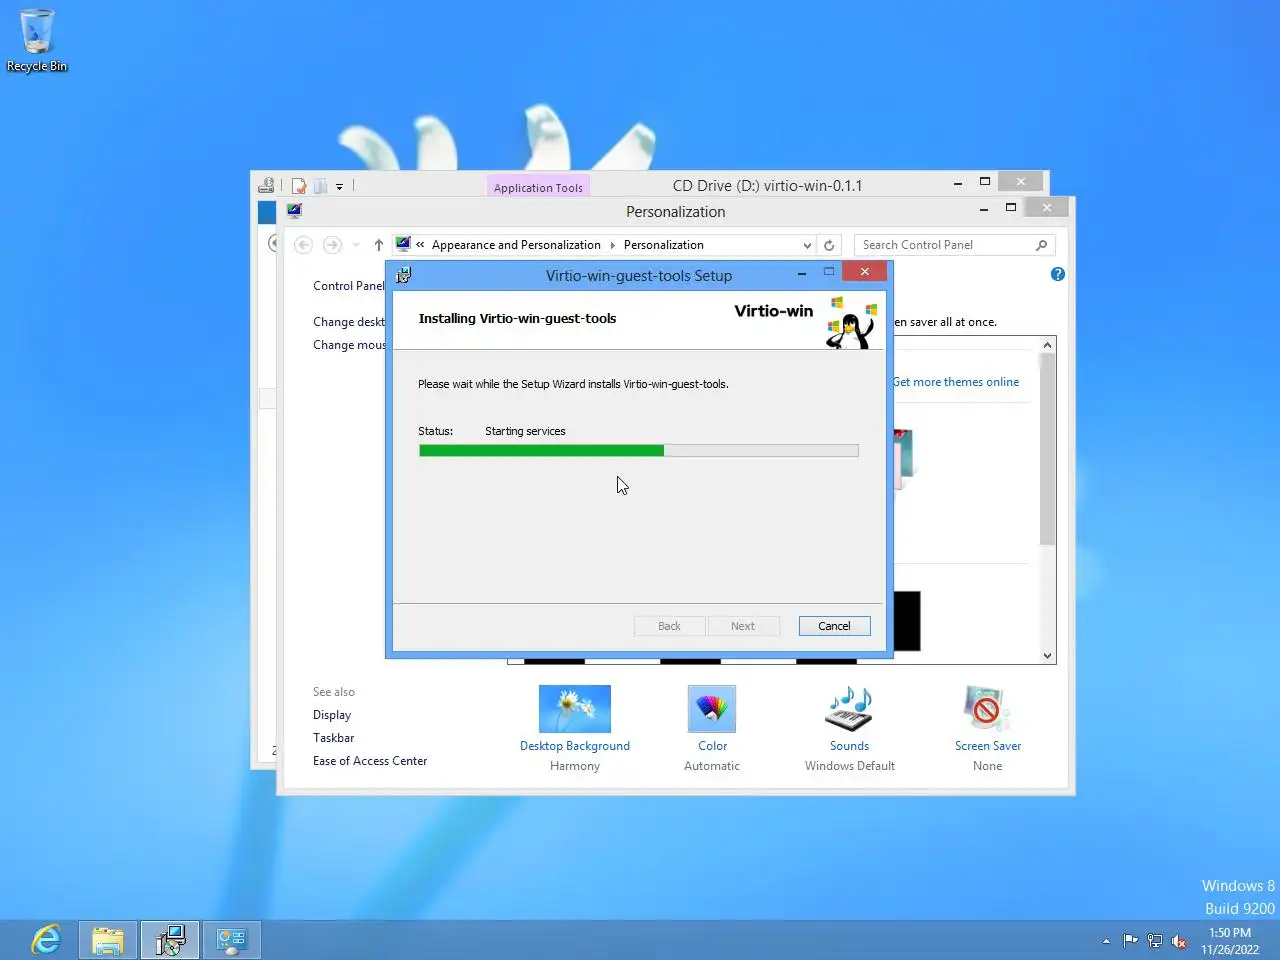Image resolution: width=1280 pixels, height=960 pixels.
Task: Minimize the Virtio-win setup window
Action: (801, 273)
